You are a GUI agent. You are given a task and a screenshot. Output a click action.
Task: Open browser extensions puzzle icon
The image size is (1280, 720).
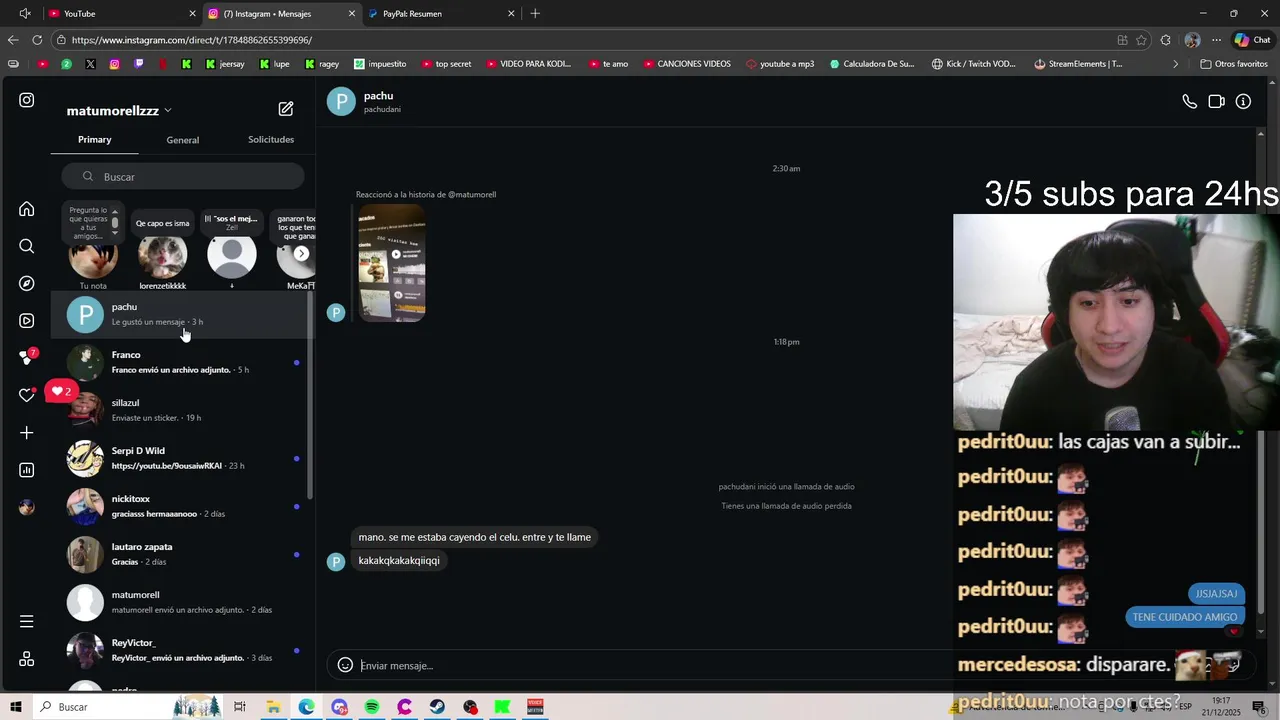(x=1165, y=40)
